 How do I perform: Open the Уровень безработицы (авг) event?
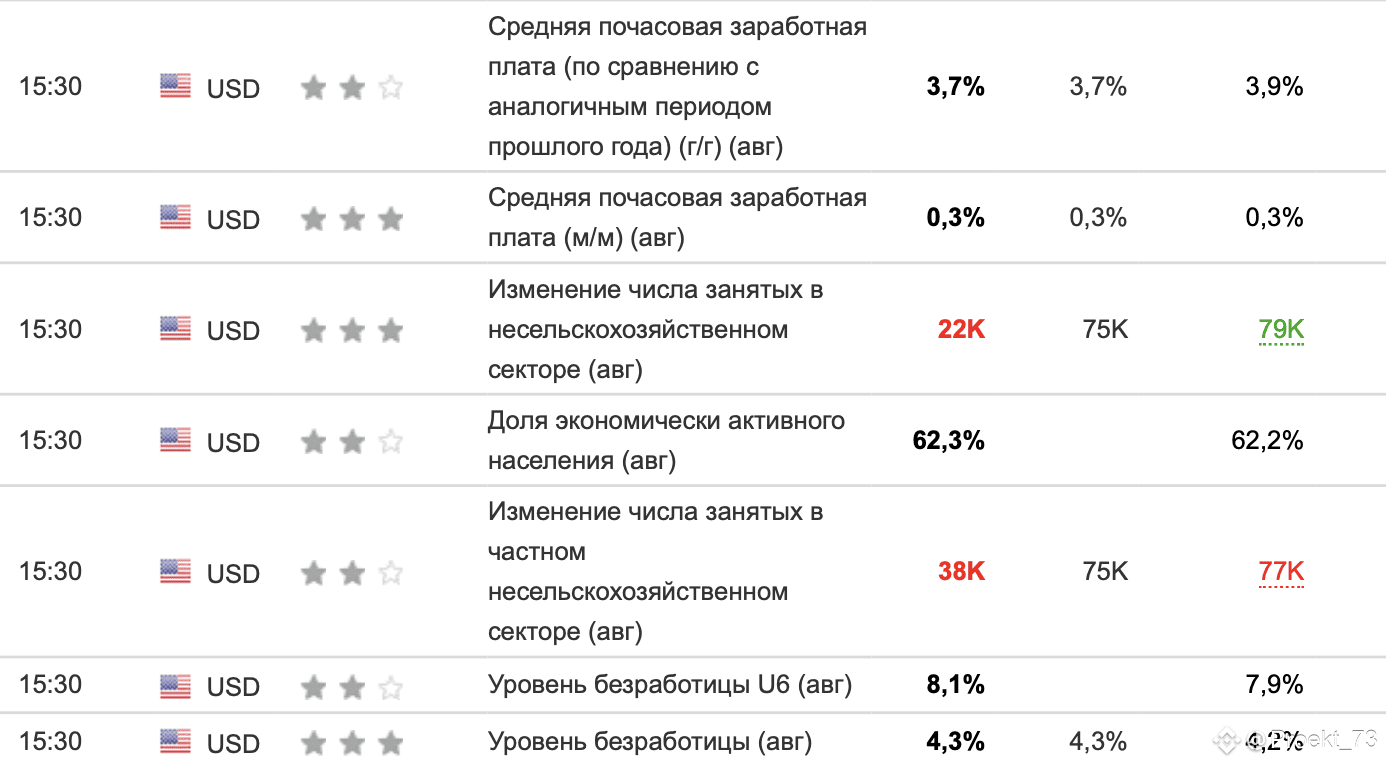coord(650,742)
